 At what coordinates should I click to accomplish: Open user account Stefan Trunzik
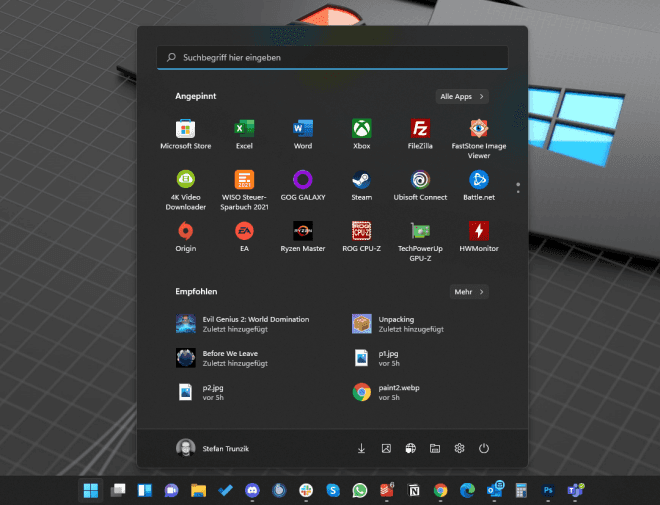213,448
